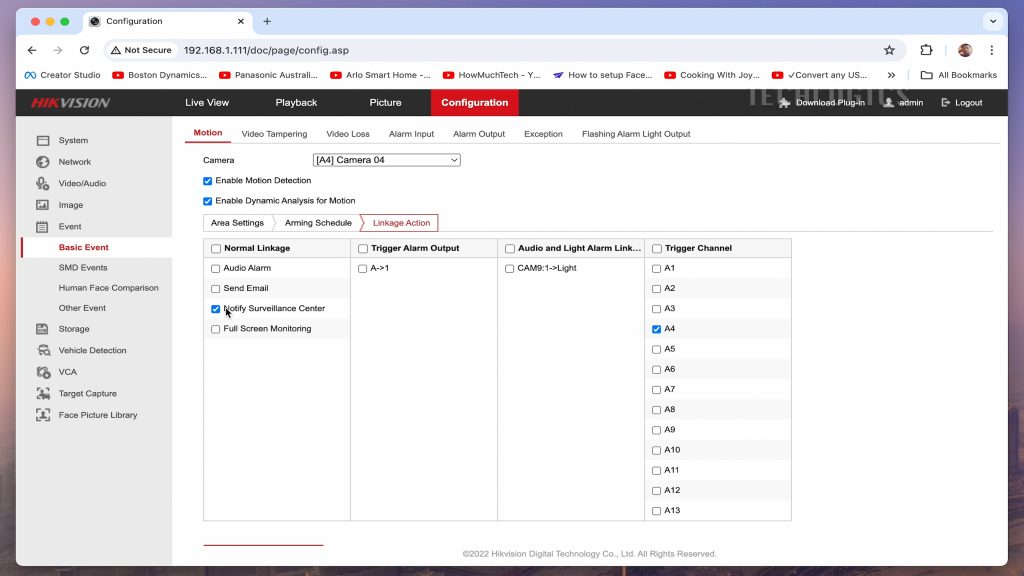Switch to the Video Tampering tab
1024x576 pixels.
click(274, 134)
